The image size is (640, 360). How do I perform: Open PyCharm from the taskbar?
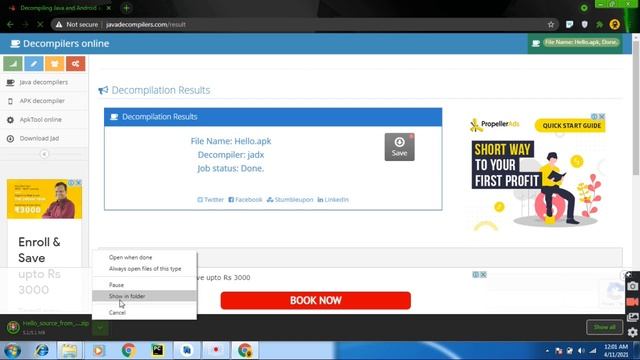point(158,351)
